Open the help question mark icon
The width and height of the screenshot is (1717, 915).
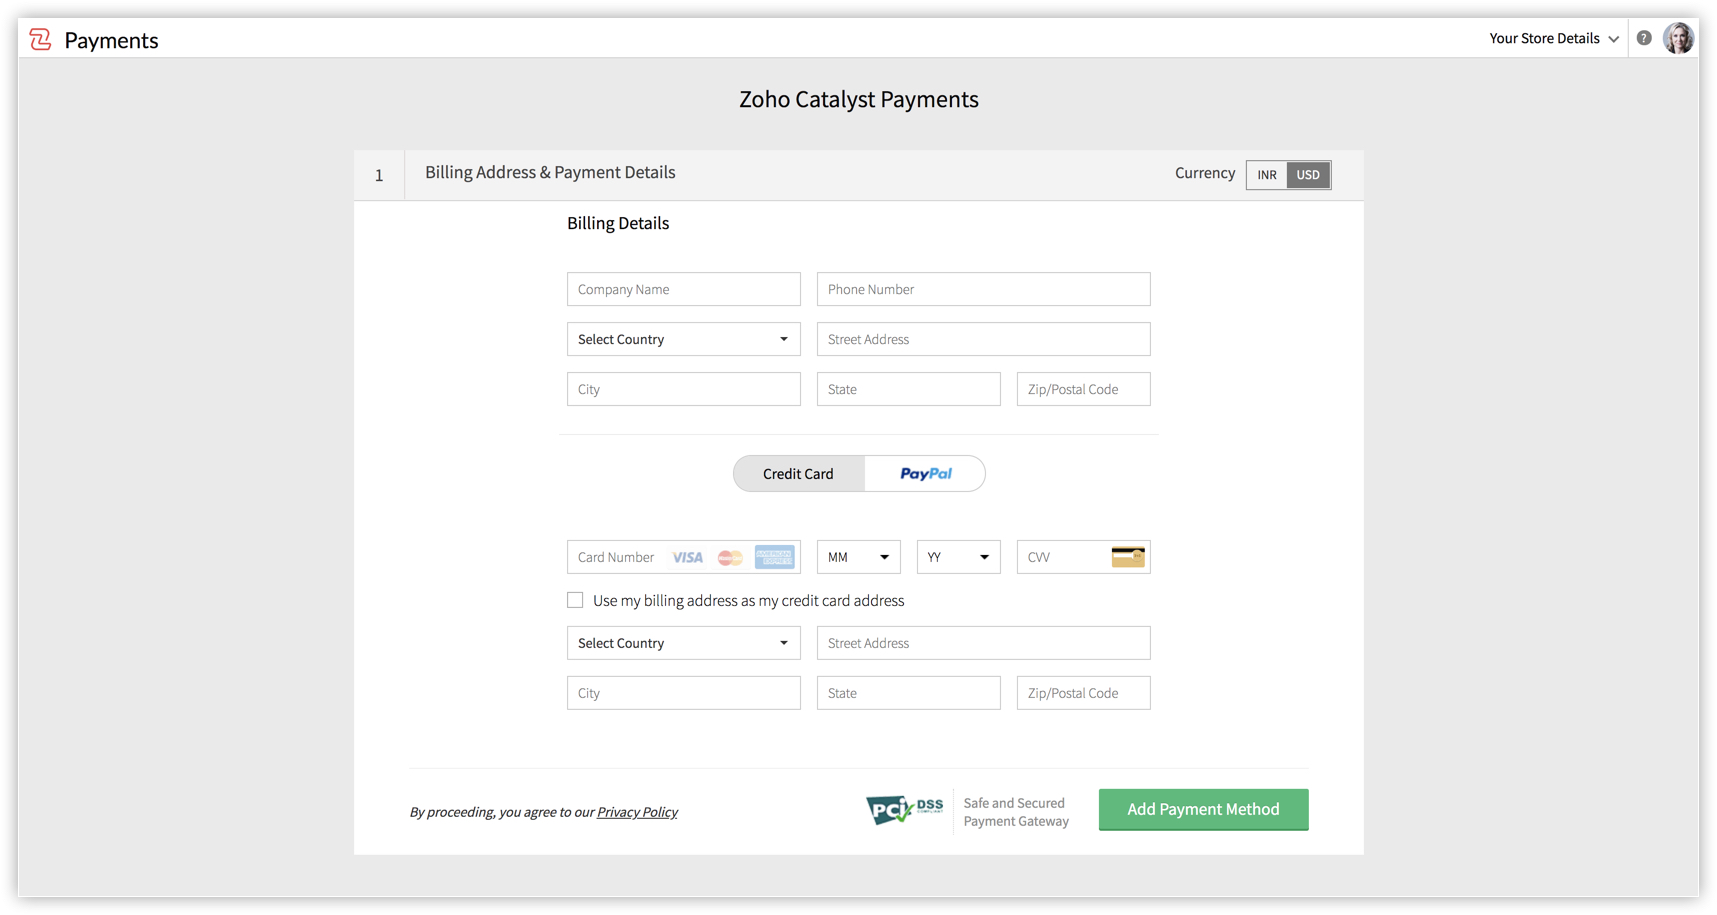pos(1644,38)
